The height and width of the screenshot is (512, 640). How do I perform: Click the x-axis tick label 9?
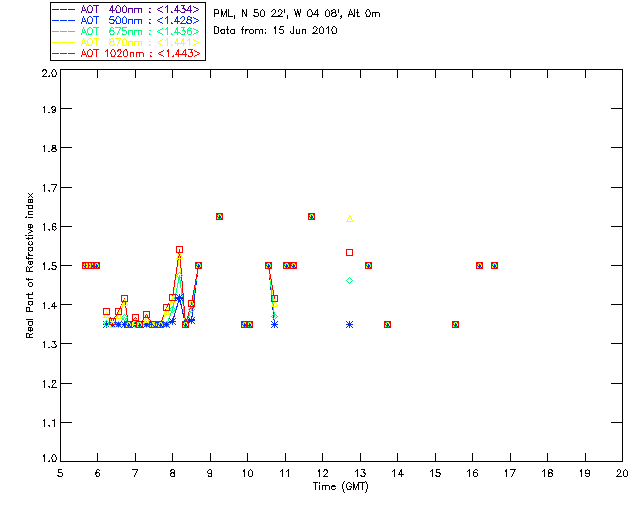(210, 473)
